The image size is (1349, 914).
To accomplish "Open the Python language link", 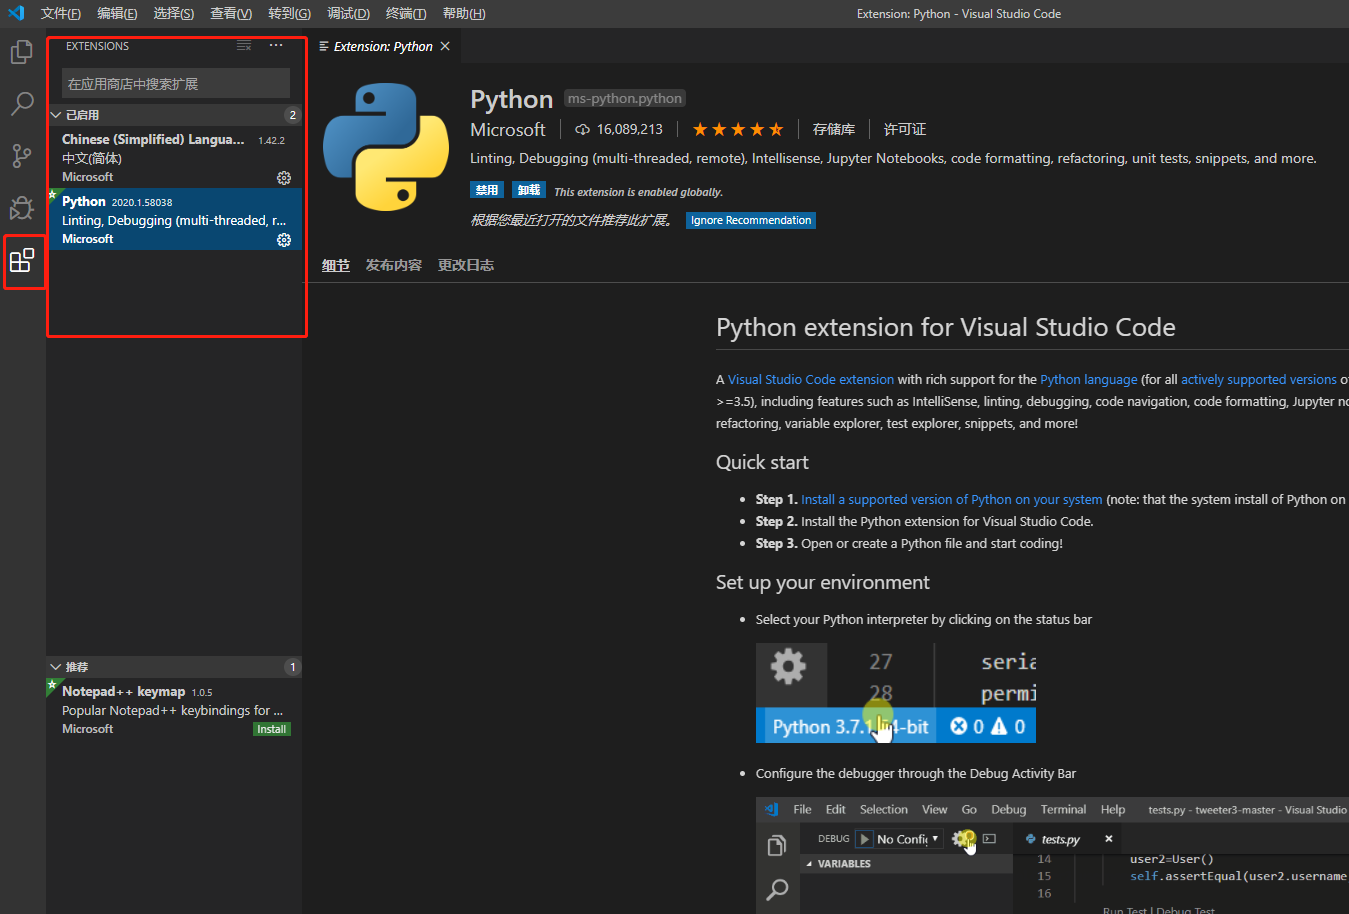I will pos(1089,380).
